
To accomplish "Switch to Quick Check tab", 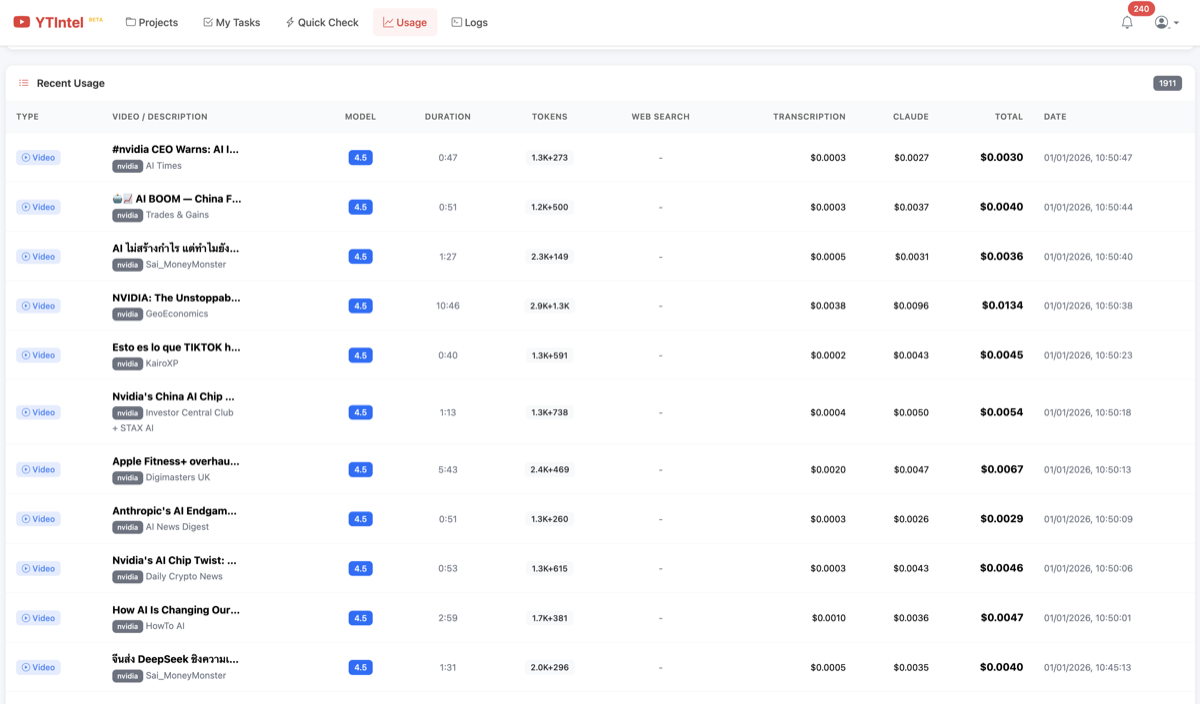I will [322, 22].
